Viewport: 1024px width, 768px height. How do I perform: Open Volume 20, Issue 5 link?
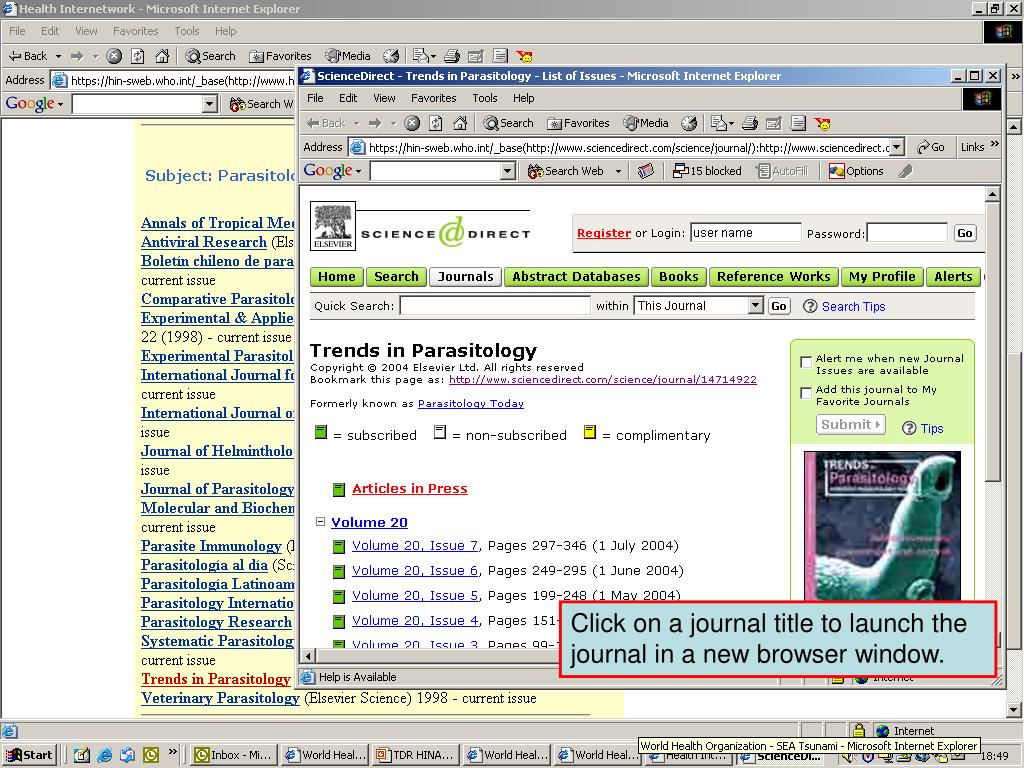[x=415, y=596]
